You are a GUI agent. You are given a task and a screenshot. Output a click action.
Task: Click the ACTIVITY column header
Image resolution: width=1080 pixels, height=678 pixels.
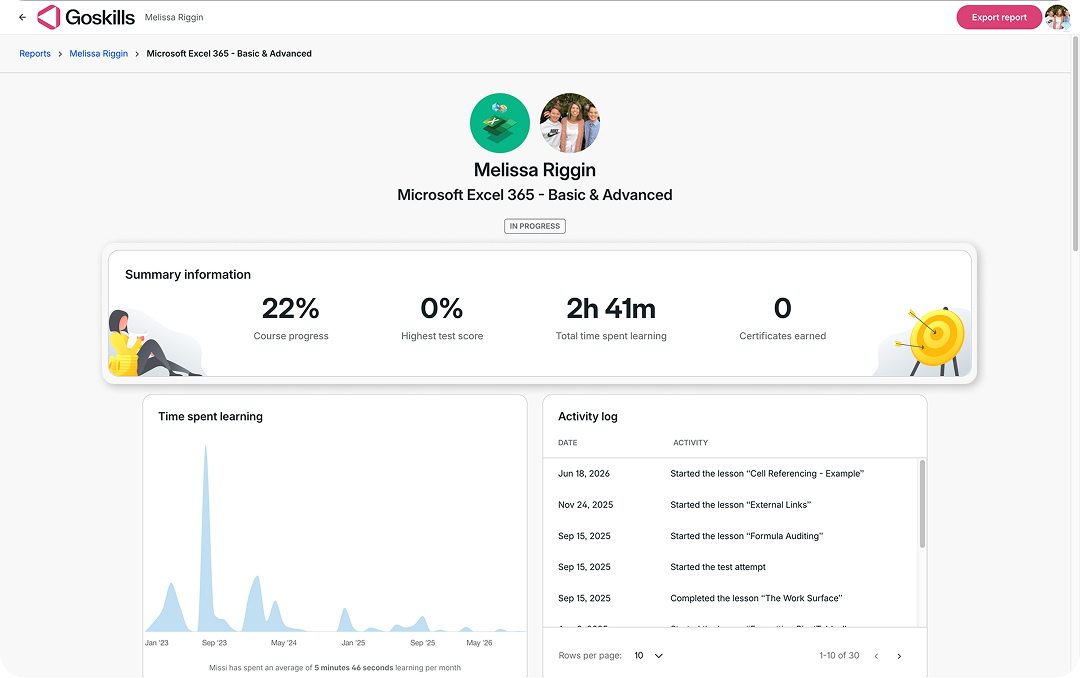tap(690, 442)
